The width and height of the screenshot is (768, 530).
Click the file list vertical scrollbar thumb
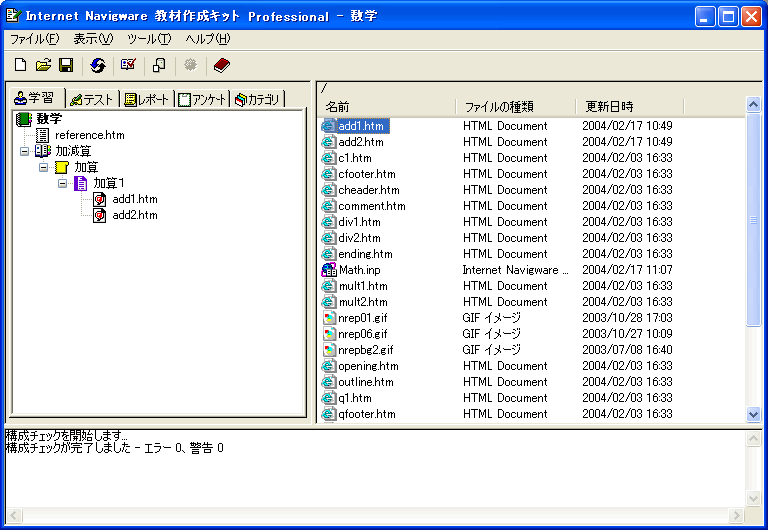(x=753, y=219)
